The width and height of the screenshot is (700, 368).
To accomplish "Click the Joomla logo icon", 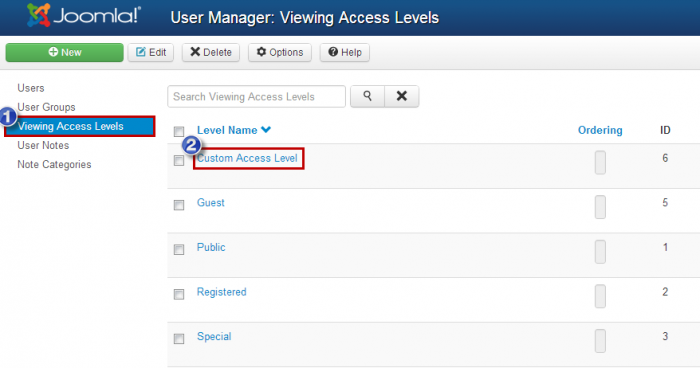I will [x=38, y=15].
